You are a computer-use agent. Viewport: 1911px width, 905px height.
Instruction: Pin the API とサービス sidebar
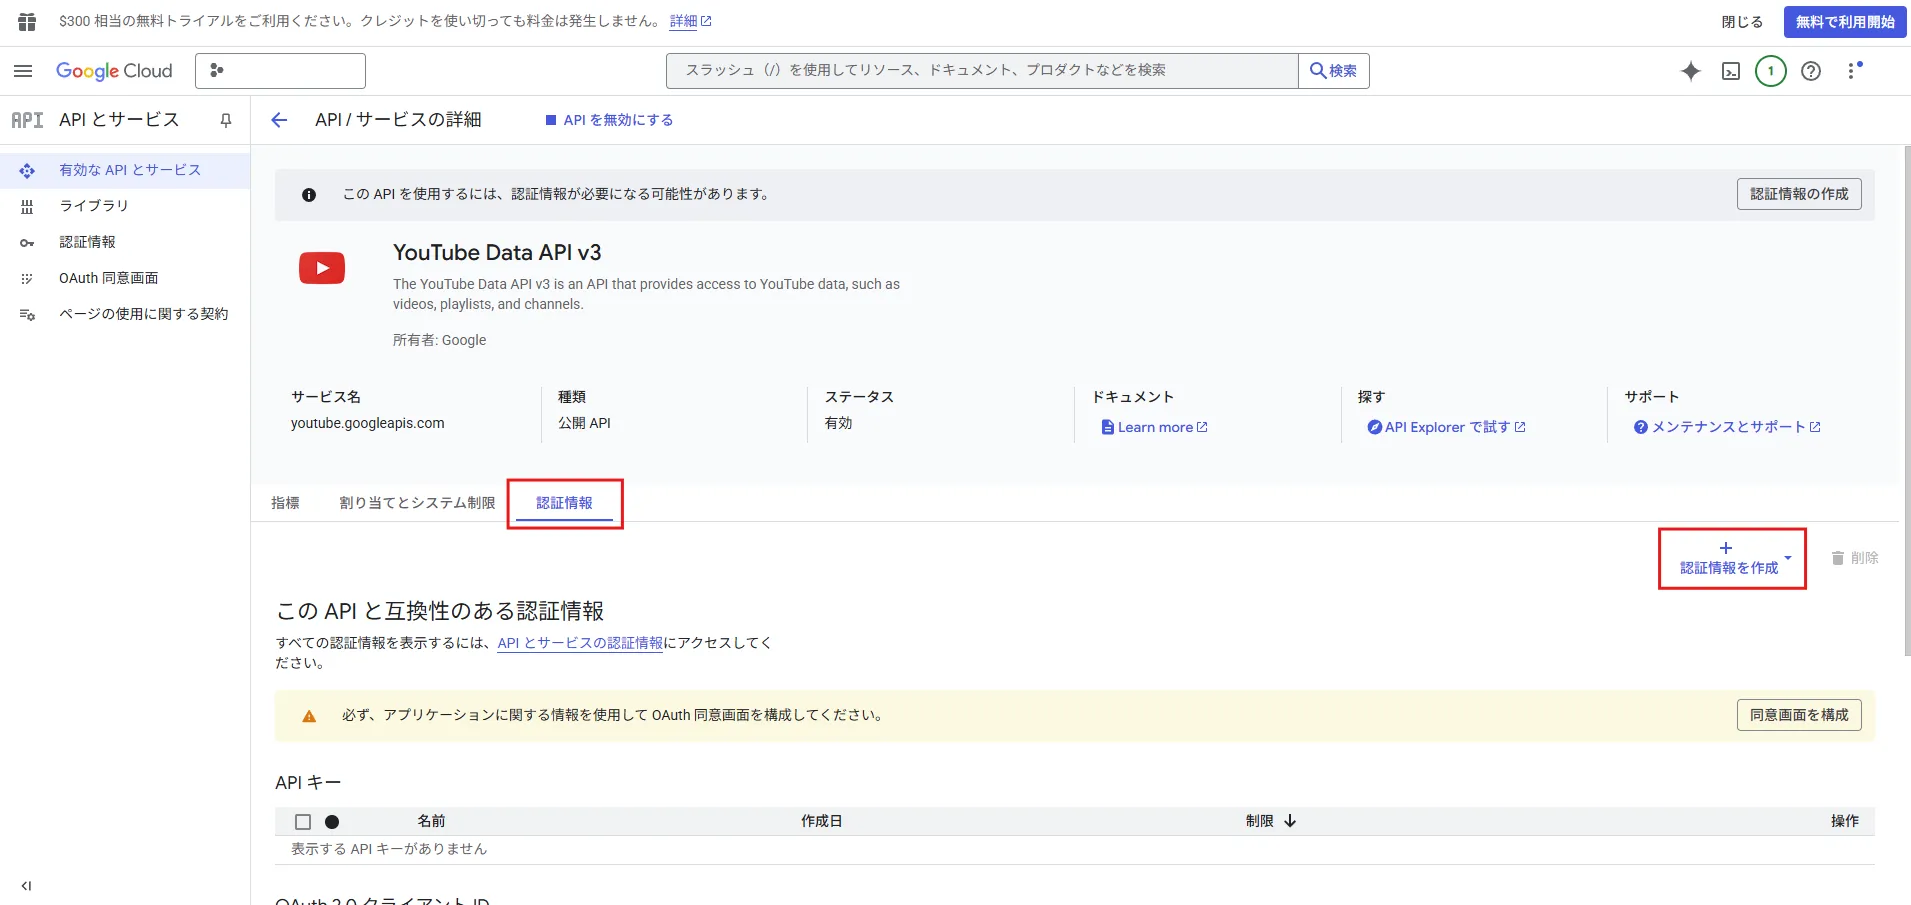coord(226,120)
